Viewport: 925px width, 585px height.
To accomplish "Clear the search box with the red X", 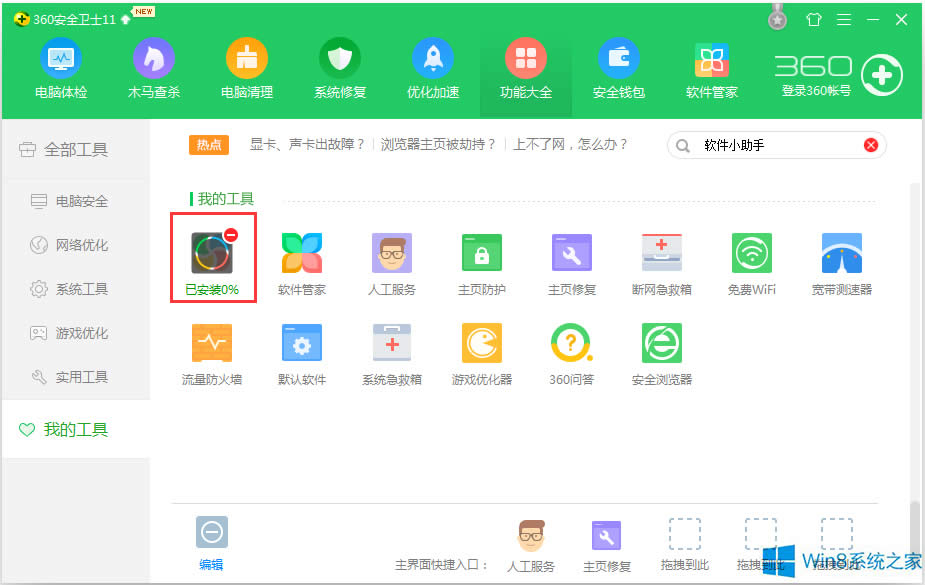I will 869,144.
